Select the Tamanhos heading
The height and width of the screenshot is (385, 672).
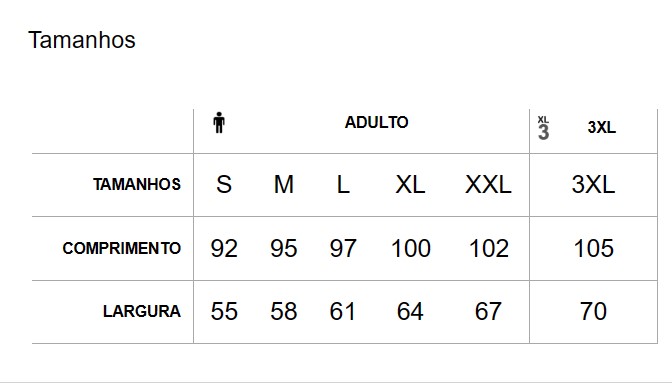82,40
